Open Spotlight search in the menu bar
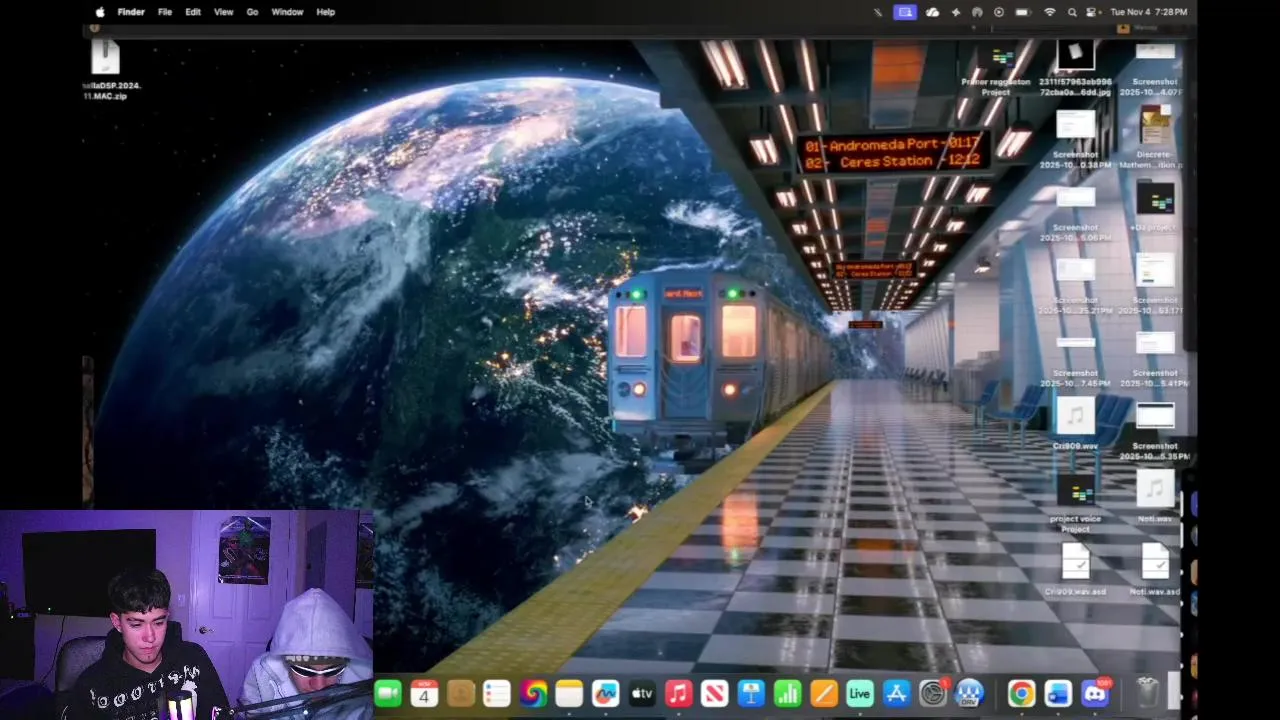The height and width of the screenshot is (720, 1280). point(1073,12)
